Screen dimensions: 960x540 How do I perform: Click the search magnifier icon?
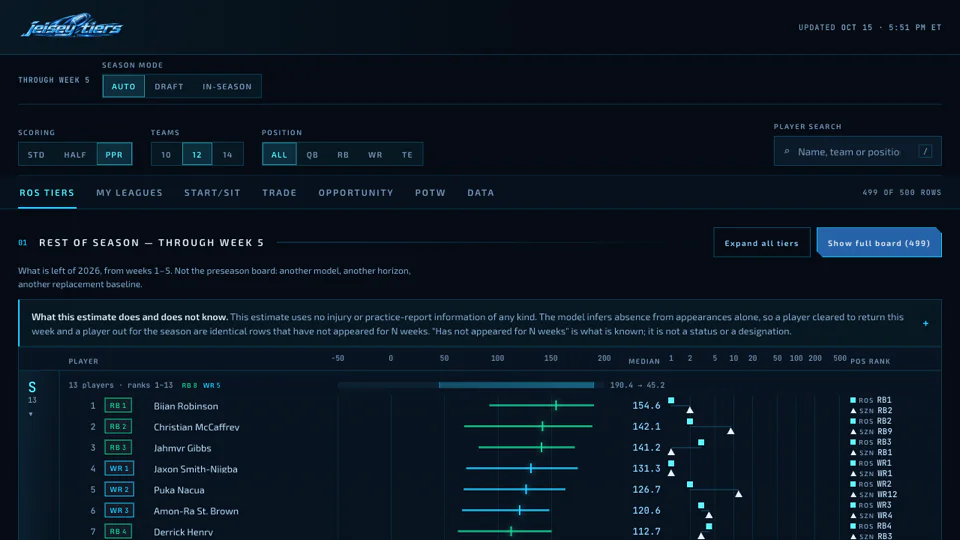787,152
